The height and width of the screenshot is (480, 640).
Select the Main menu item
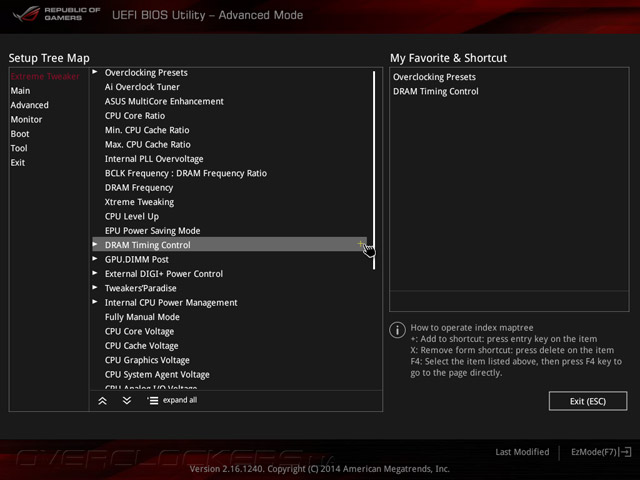click(x=20, y=91)
